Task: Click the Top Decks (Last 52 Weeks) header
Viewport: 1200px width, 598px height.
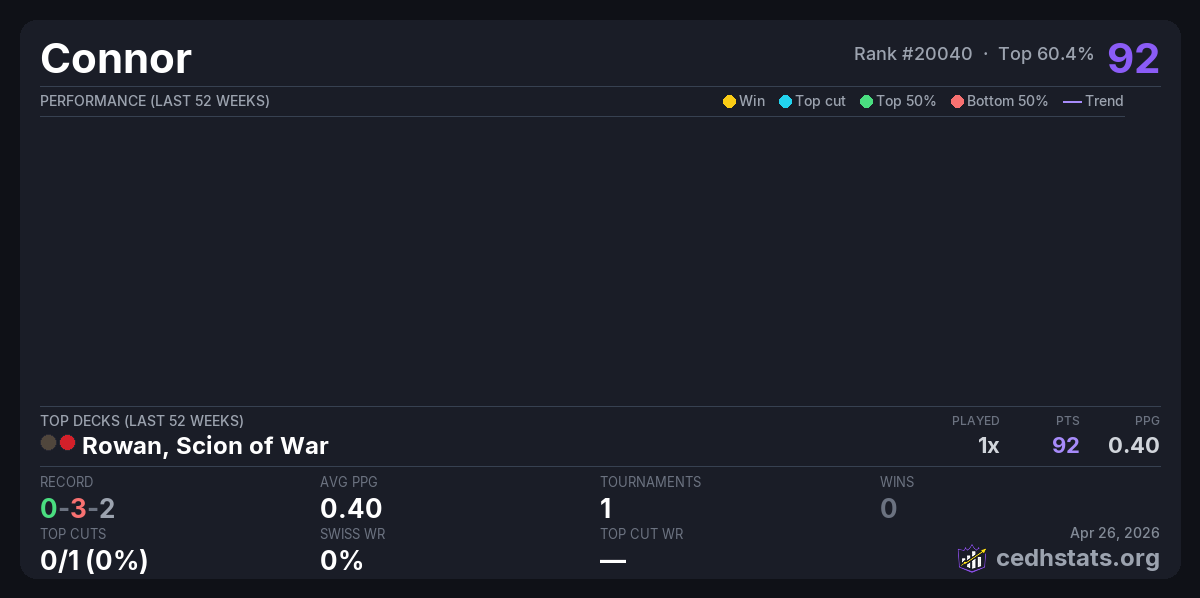Action: pyautogui.click(x=142, y=421)
